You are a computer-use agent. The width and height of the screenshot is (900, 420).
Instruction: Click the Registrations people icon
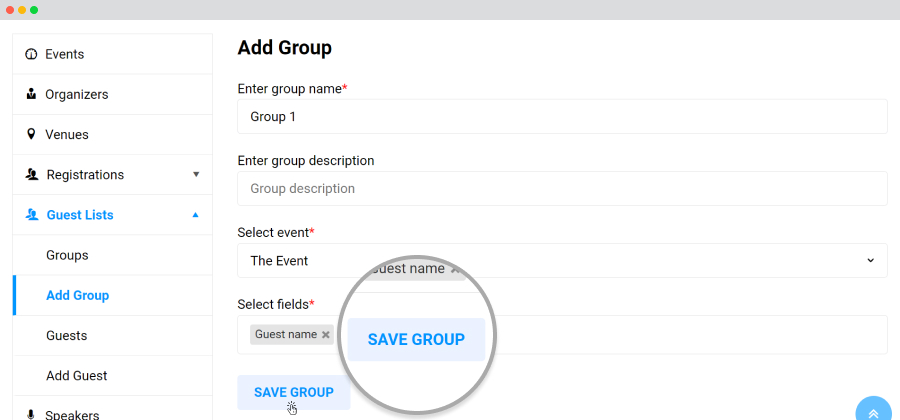point(32,174)
